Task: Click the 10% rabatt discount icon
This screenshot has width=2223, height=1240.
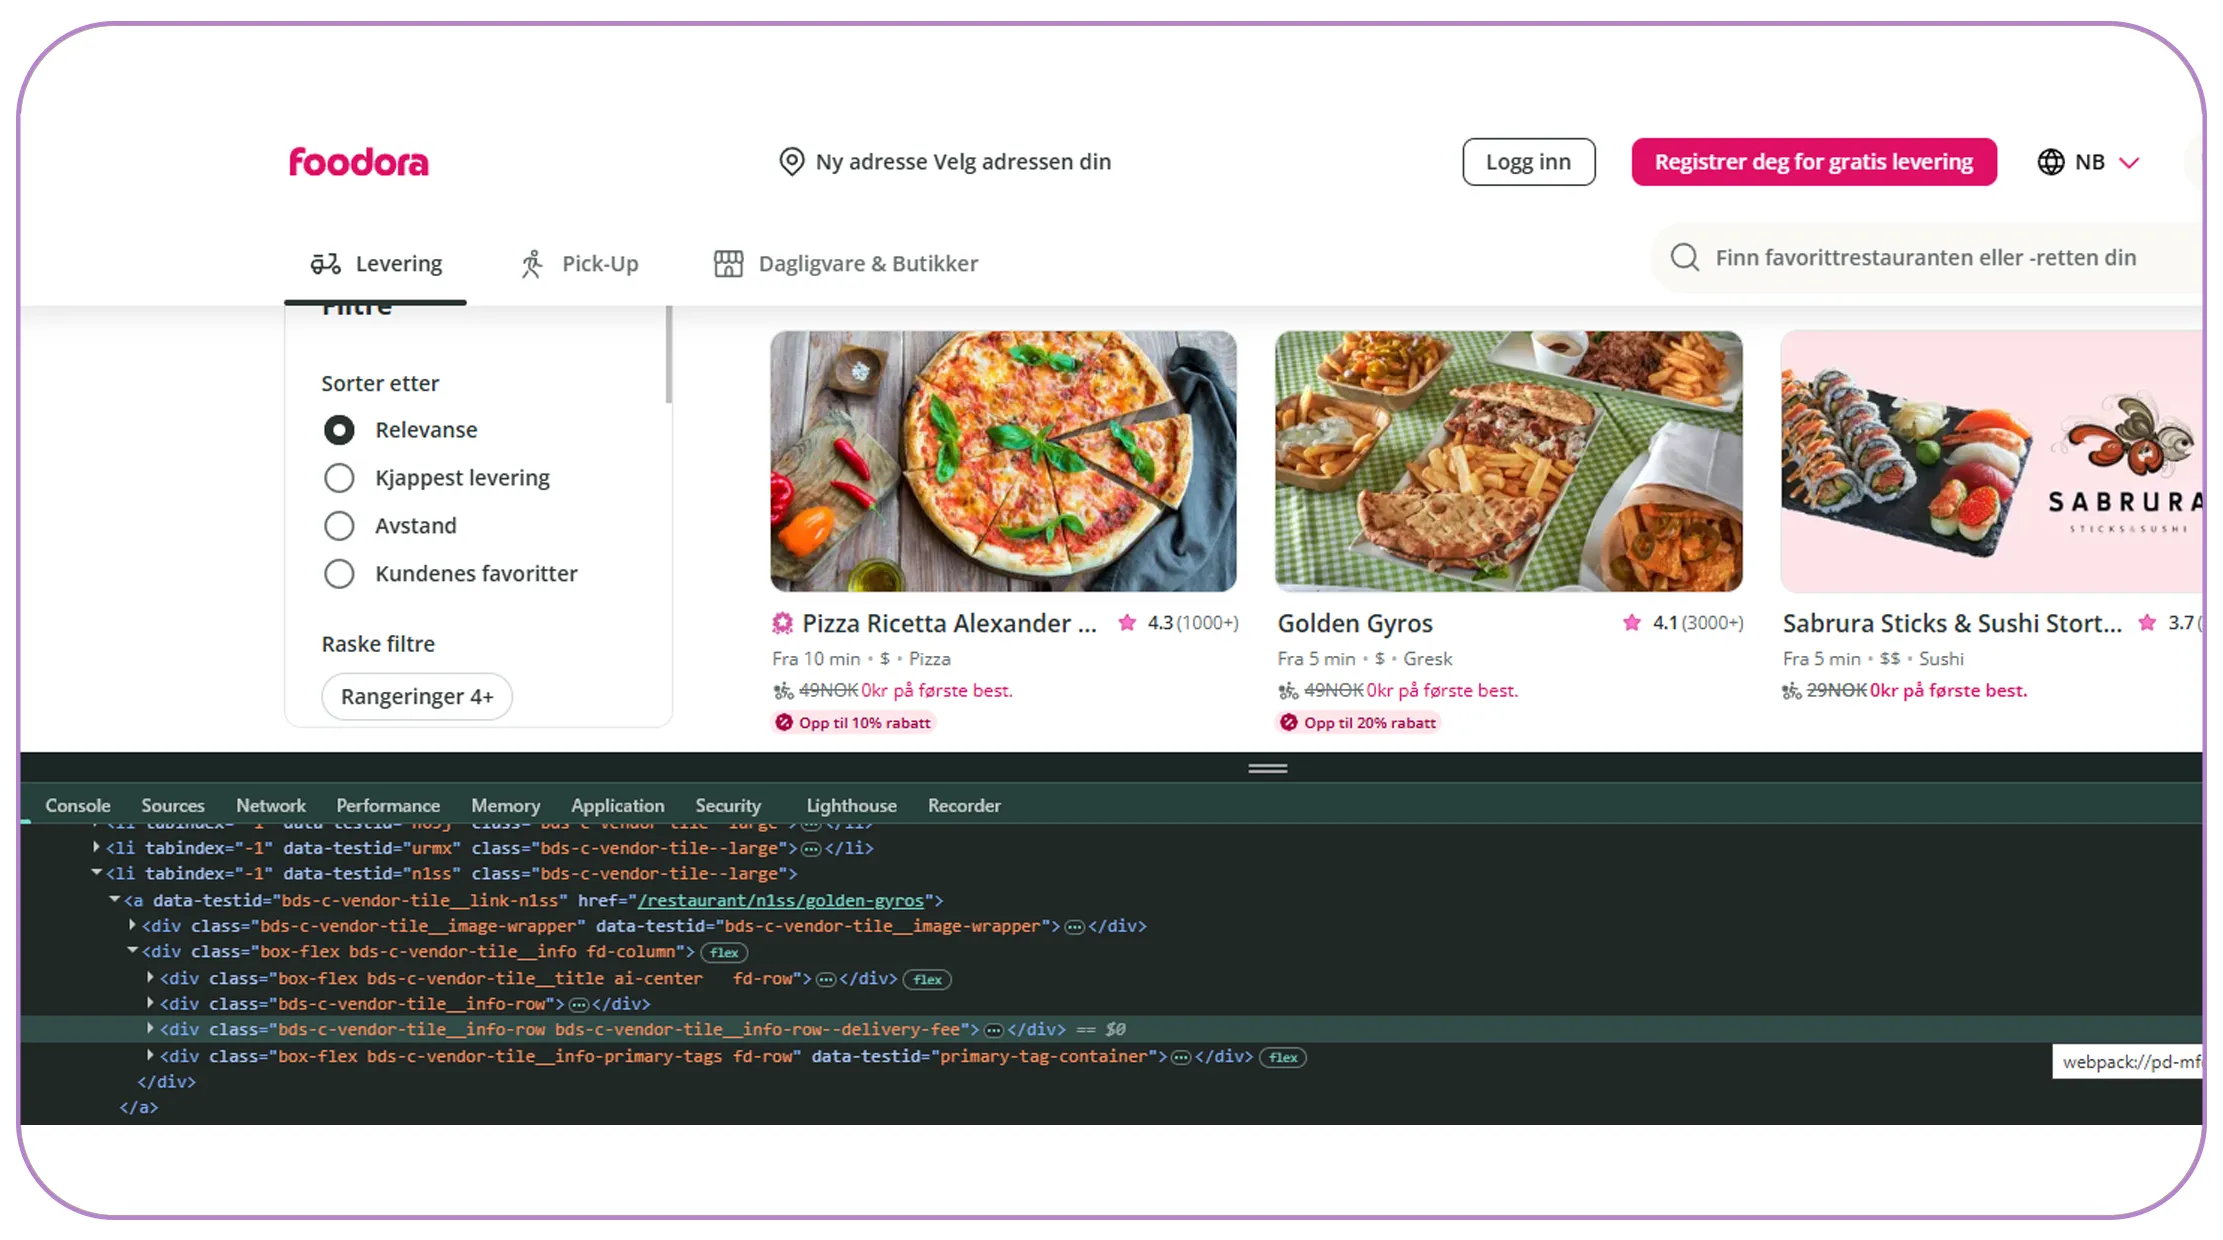Action: pos(784,723)
